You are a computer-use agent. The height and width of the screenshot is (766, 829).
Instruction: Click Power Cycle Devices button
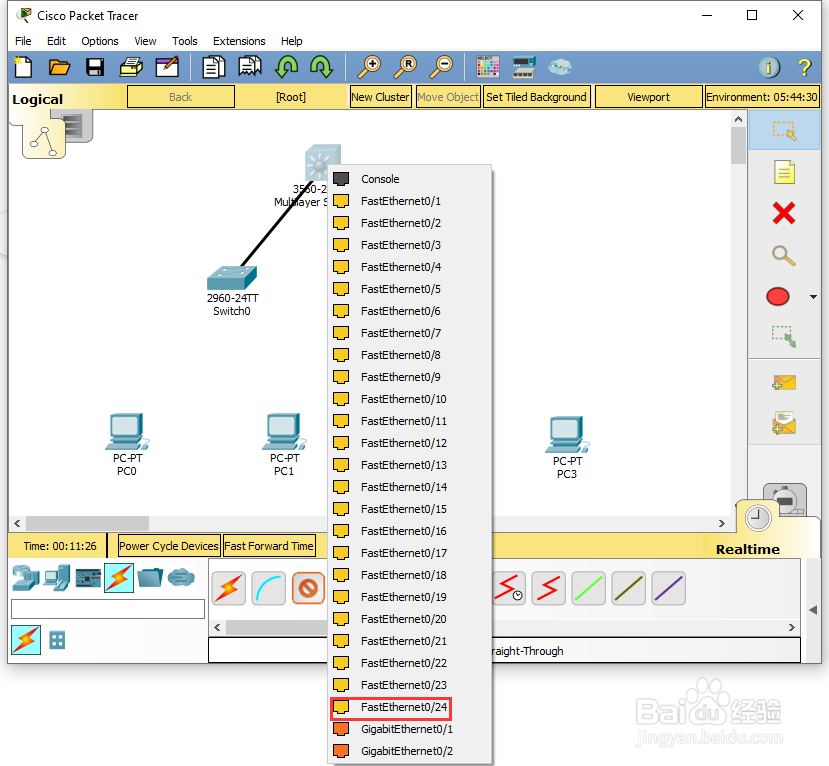coord(169,546)
